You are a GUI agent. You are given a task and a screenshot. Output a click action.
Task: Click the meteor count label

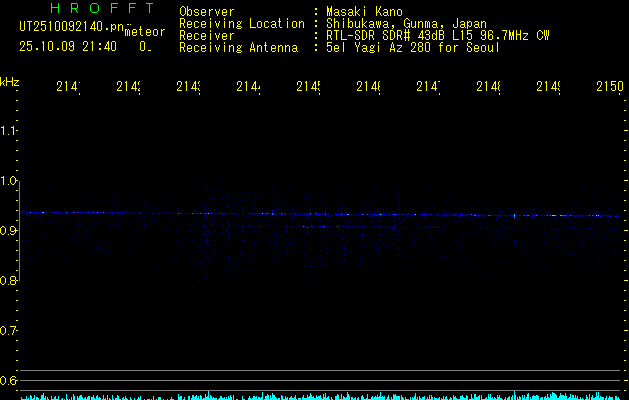144,32
